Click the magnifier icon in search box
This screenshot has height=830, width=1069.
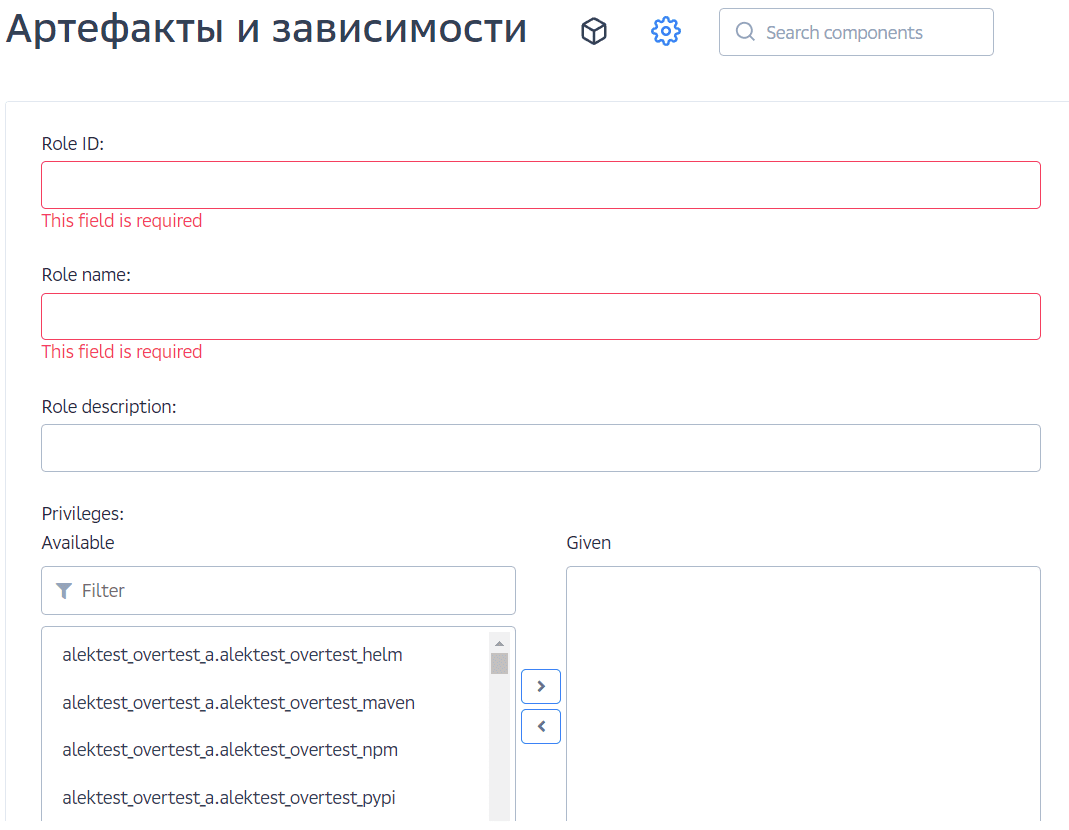[745, 32]
